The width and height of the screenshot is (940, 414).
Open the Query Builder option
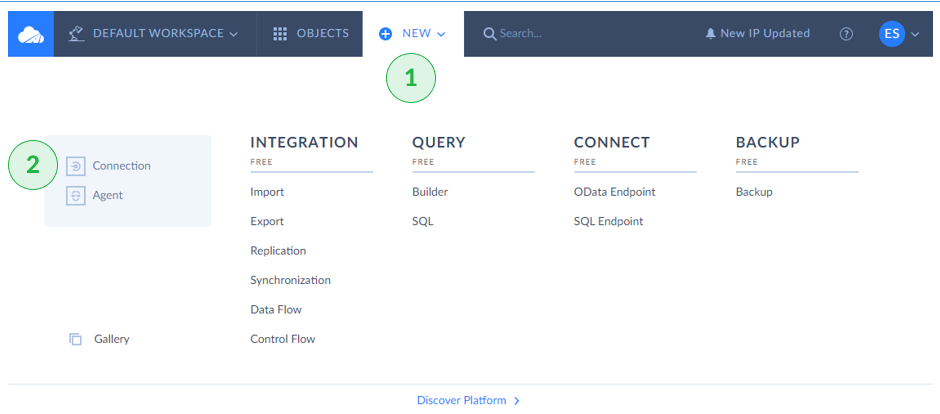[430, 192]
